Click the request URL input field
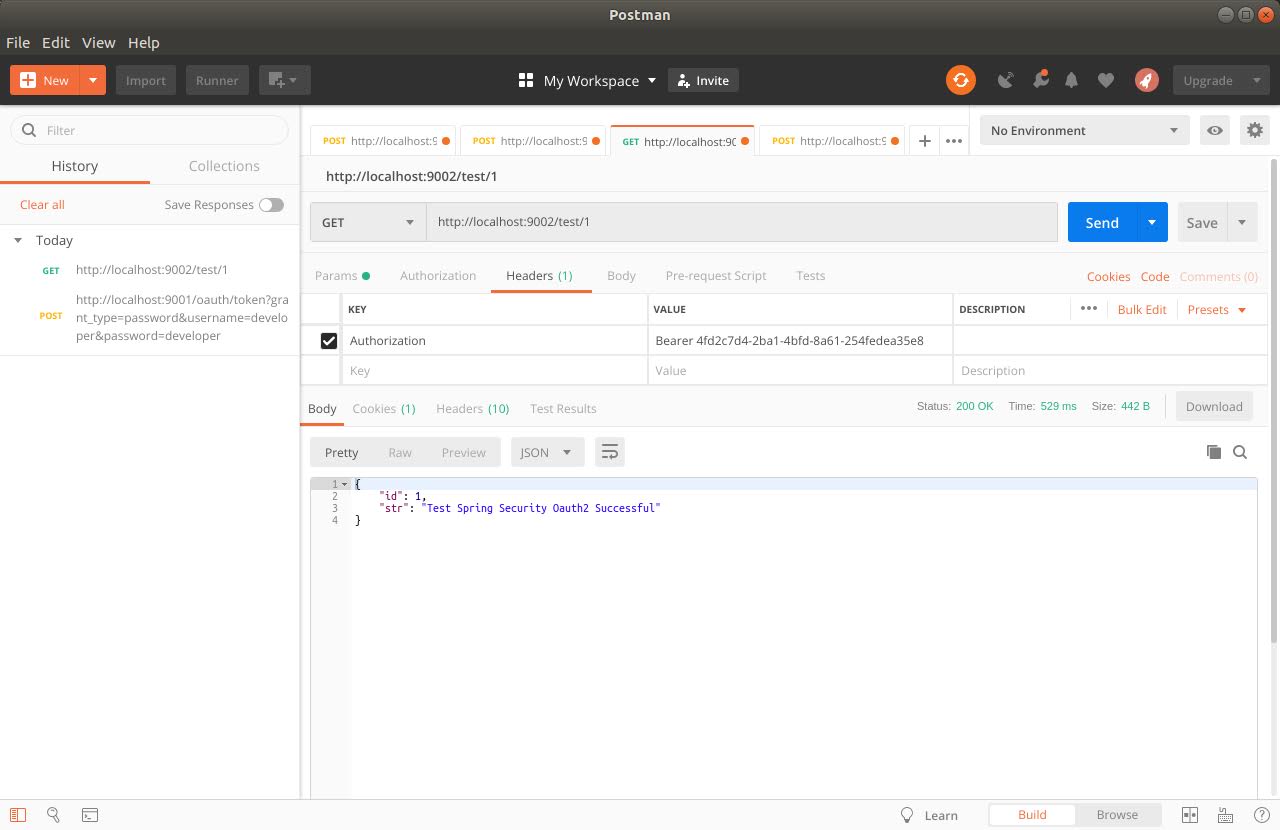This screenshot has height=830, width=1280. tap(742, 222)
